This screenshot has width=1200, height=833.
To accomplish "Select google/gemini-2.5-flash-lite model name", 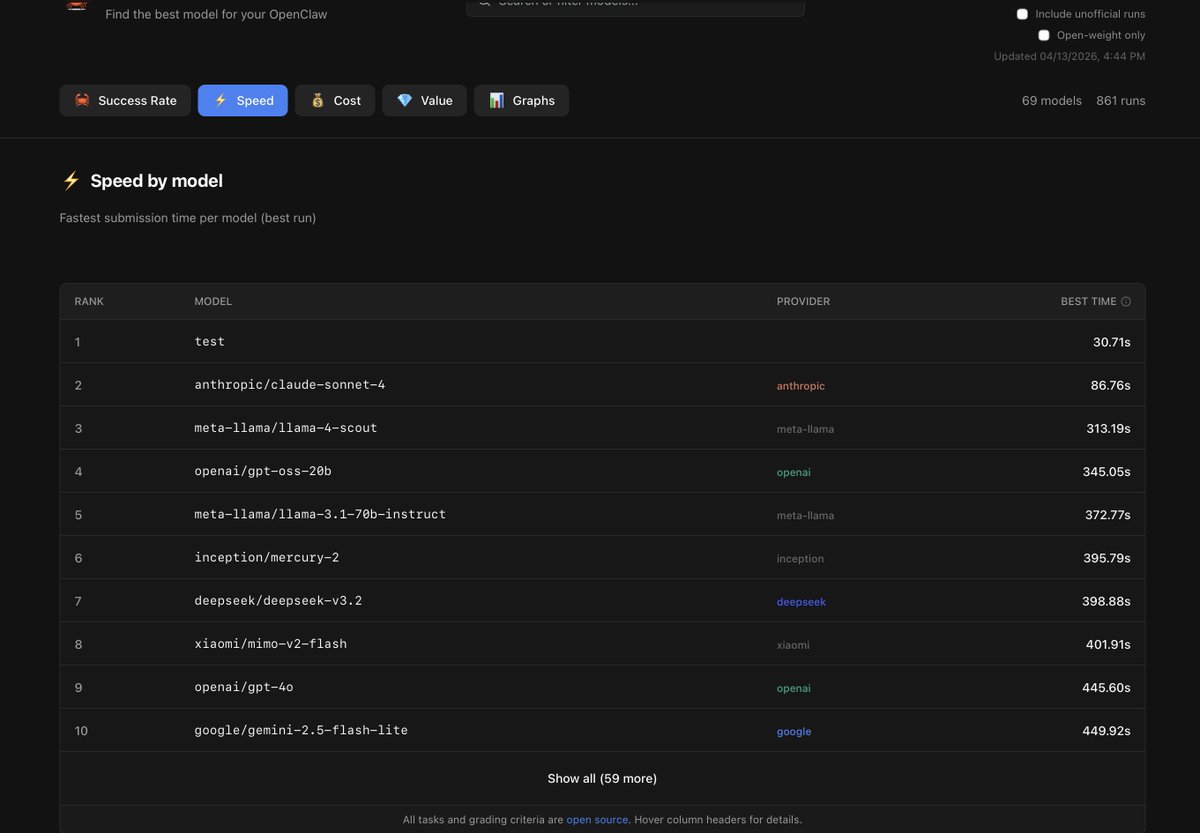I will click(x=301, y=730).
